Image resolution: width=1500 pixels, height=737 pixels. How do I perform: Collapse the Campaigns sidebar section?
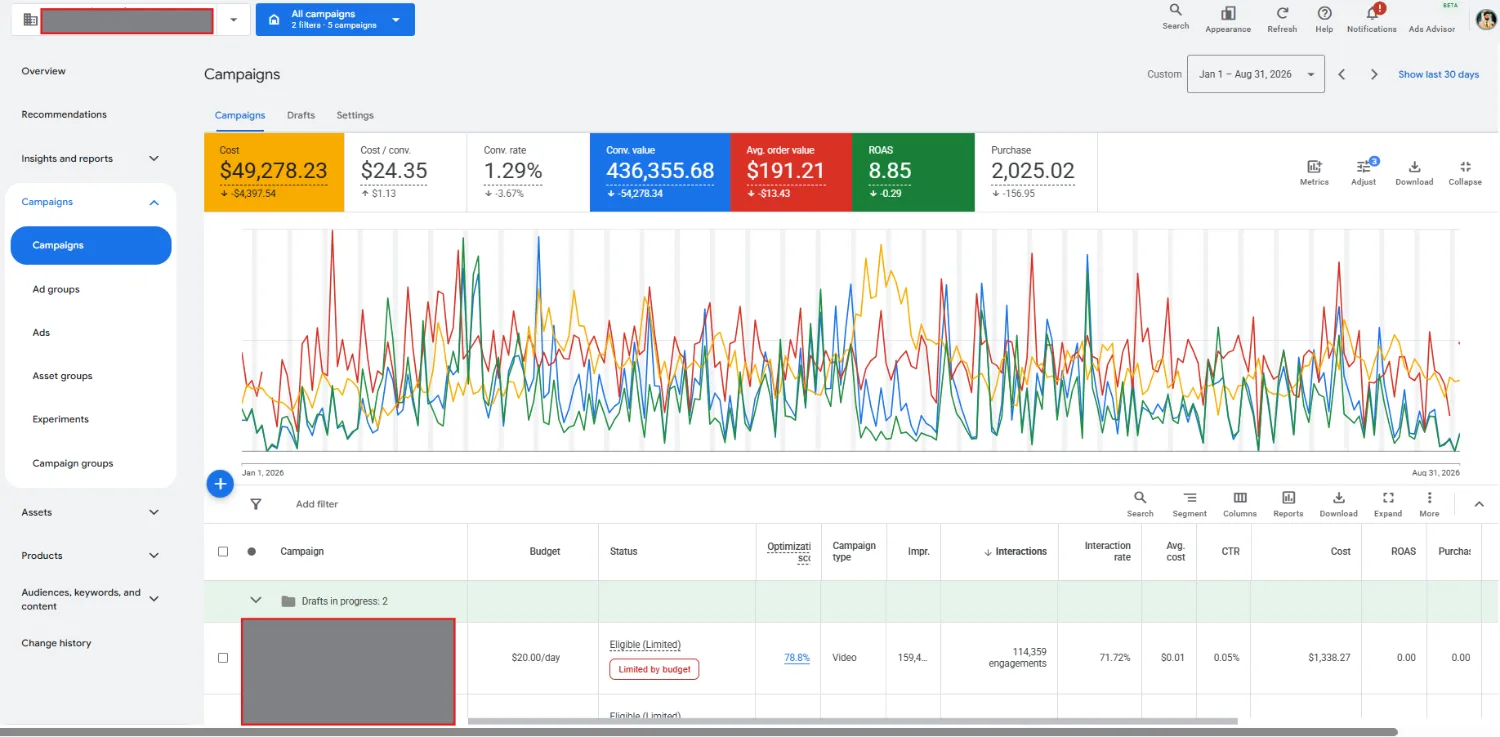(154, 202)
